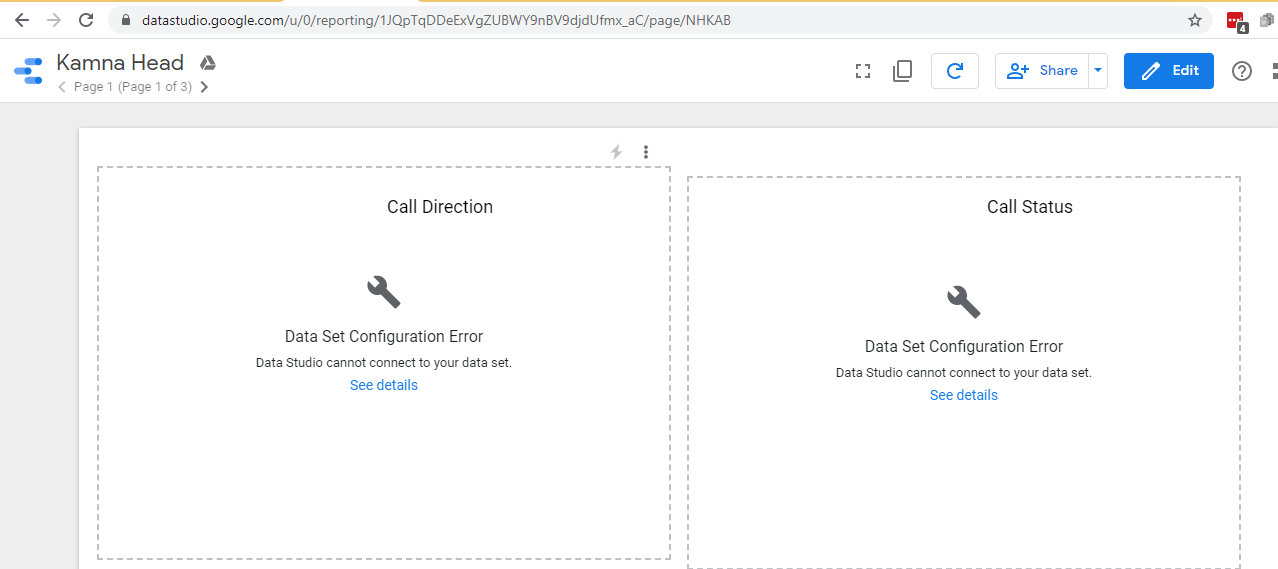Open See details in Call Status
Screen dimensions: 1278x569
(963, 395)
